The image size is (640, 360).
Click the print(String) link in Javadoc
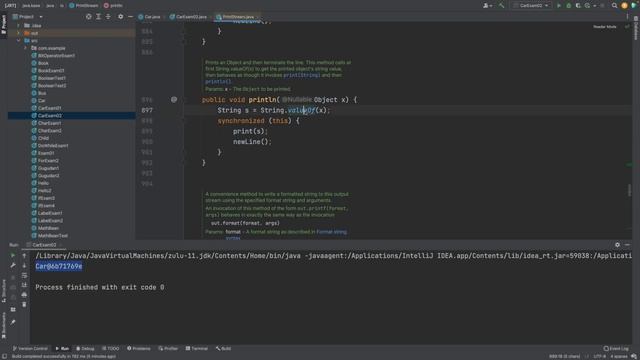click(301, 75)
